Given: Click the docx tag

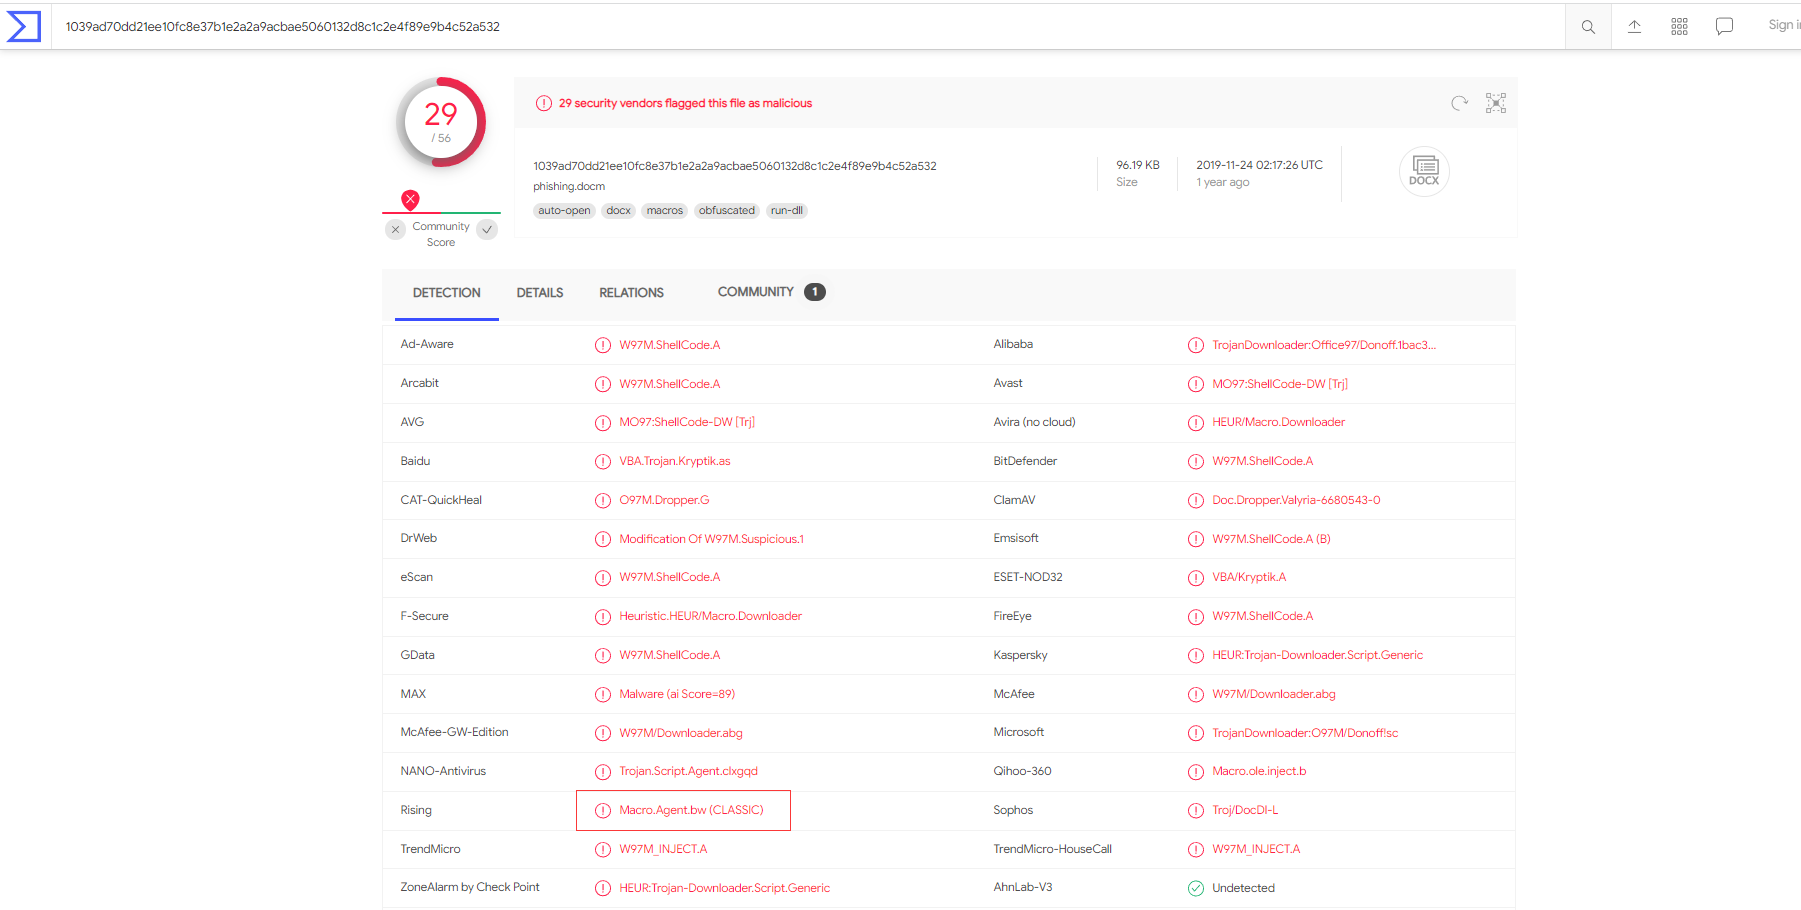Looking at the screenshot, I should coord(619,210).
